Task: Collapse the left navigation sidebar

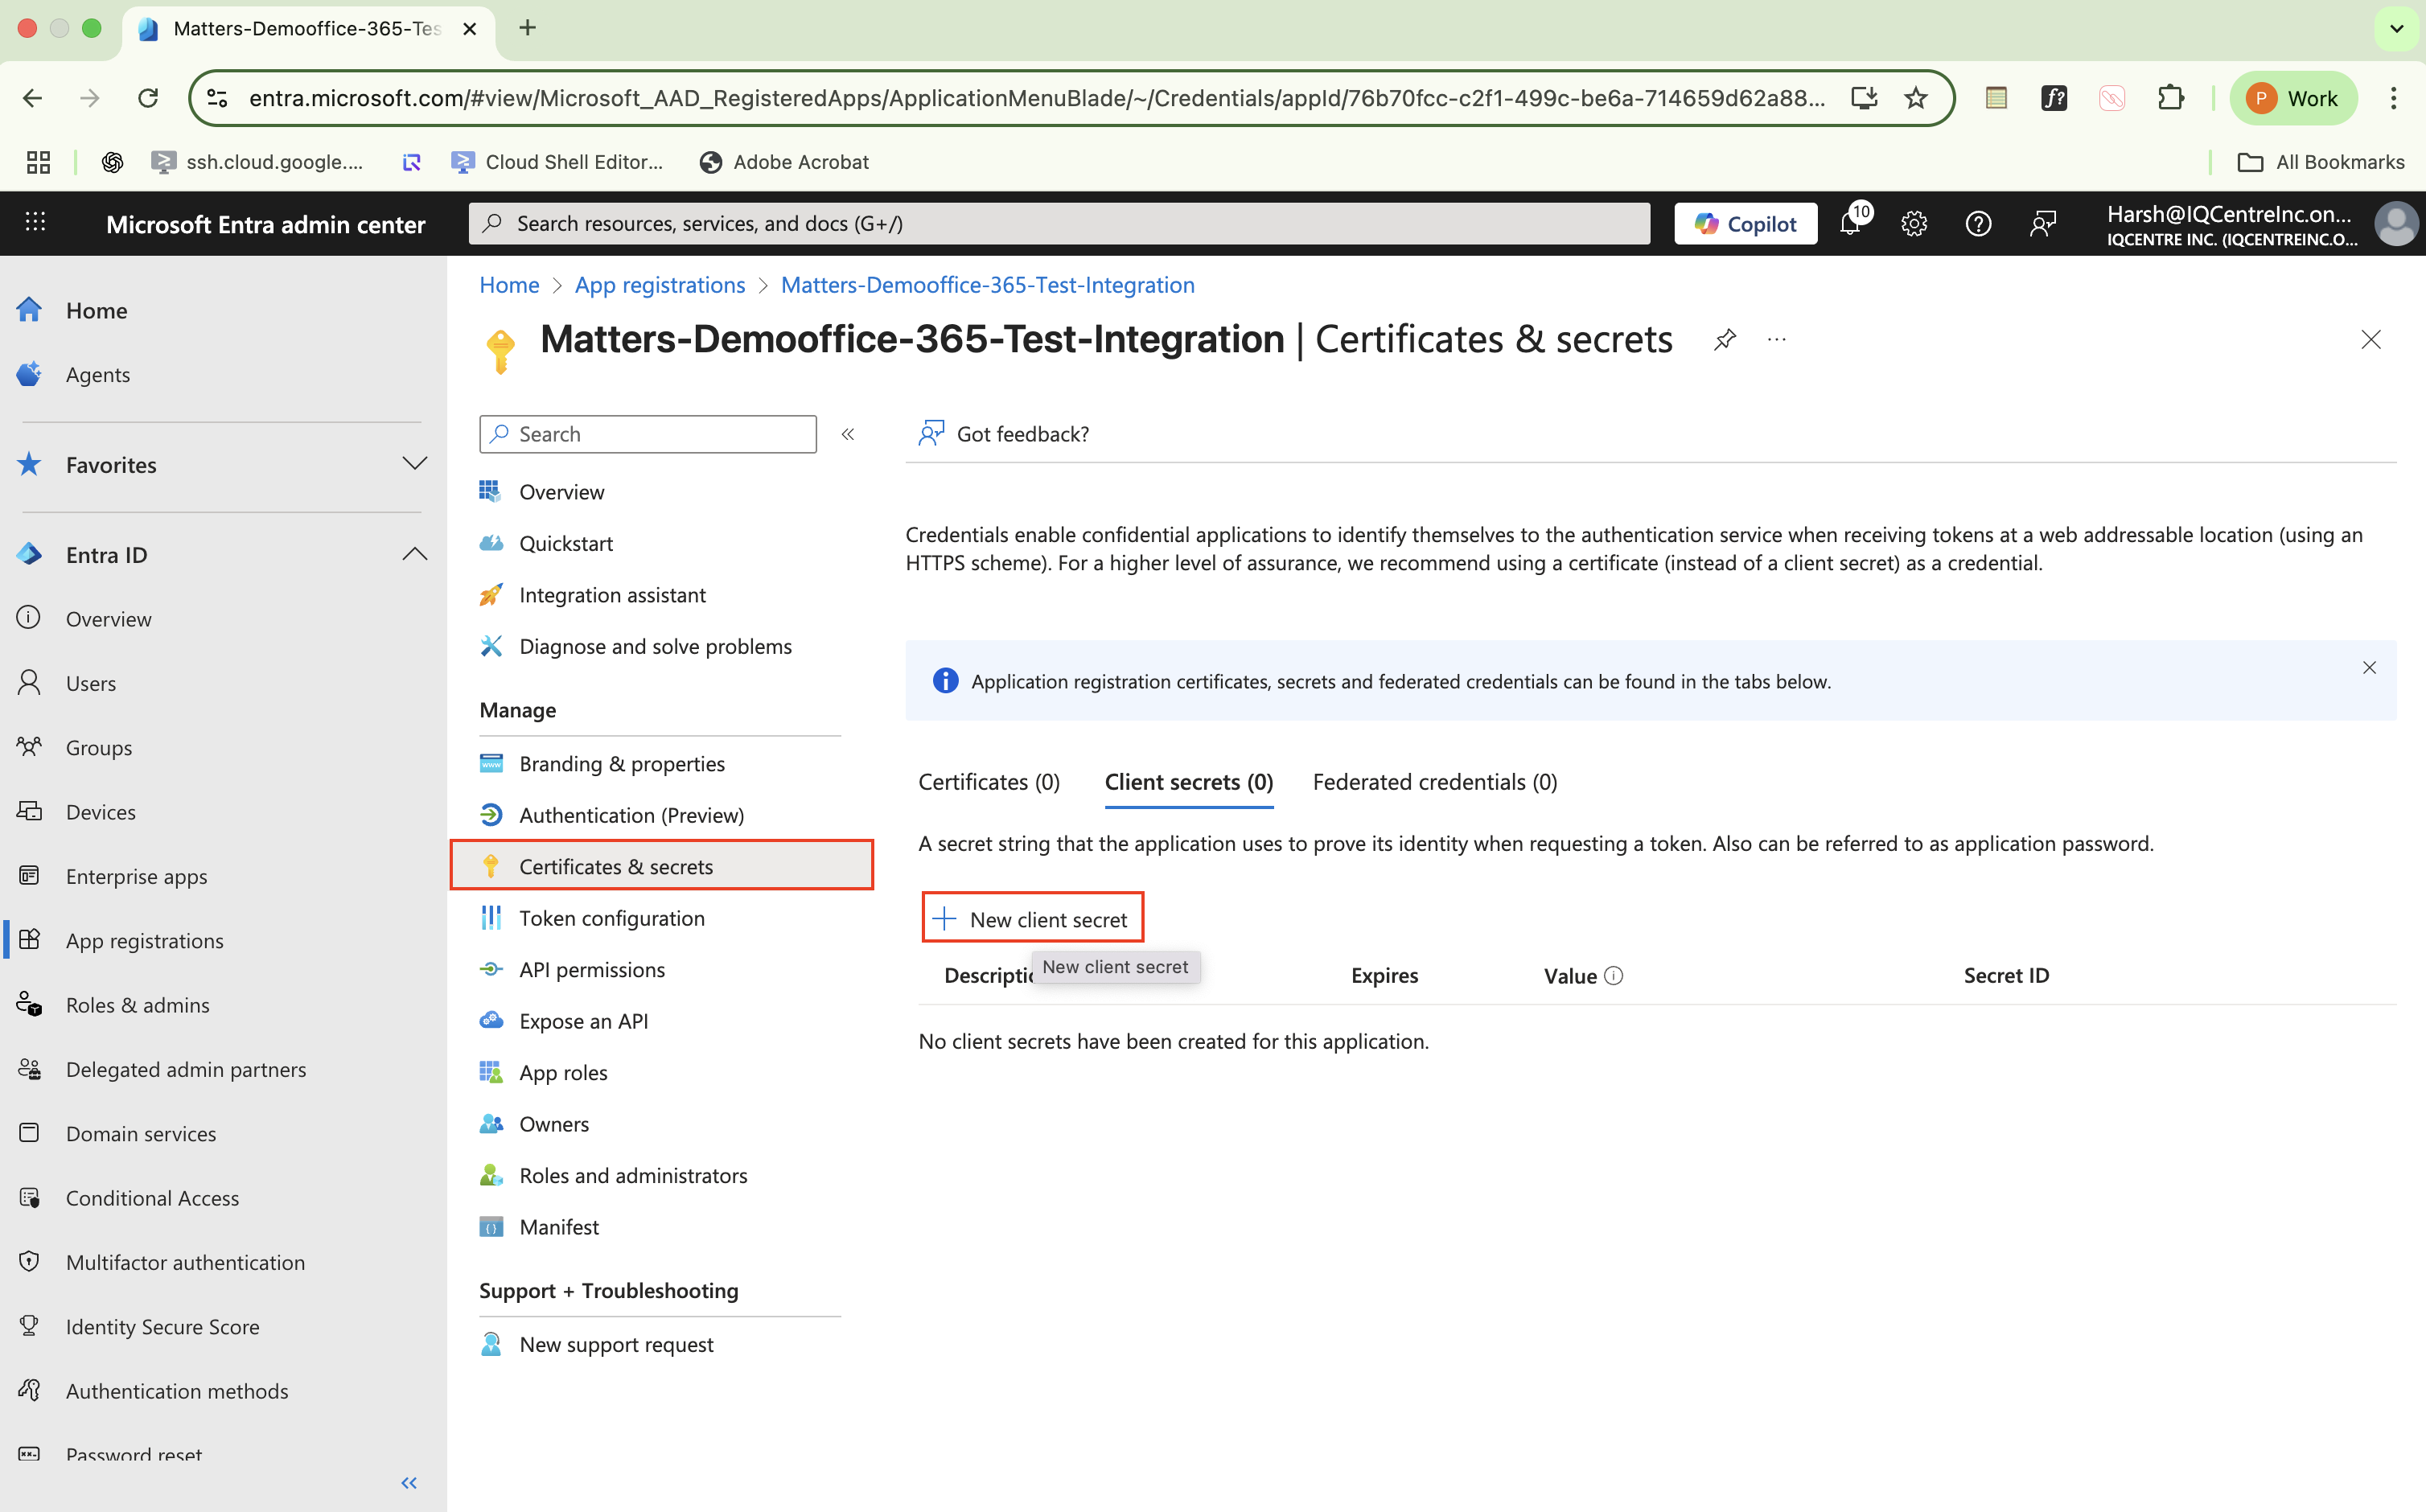Action: click(x=409, y=1482)
